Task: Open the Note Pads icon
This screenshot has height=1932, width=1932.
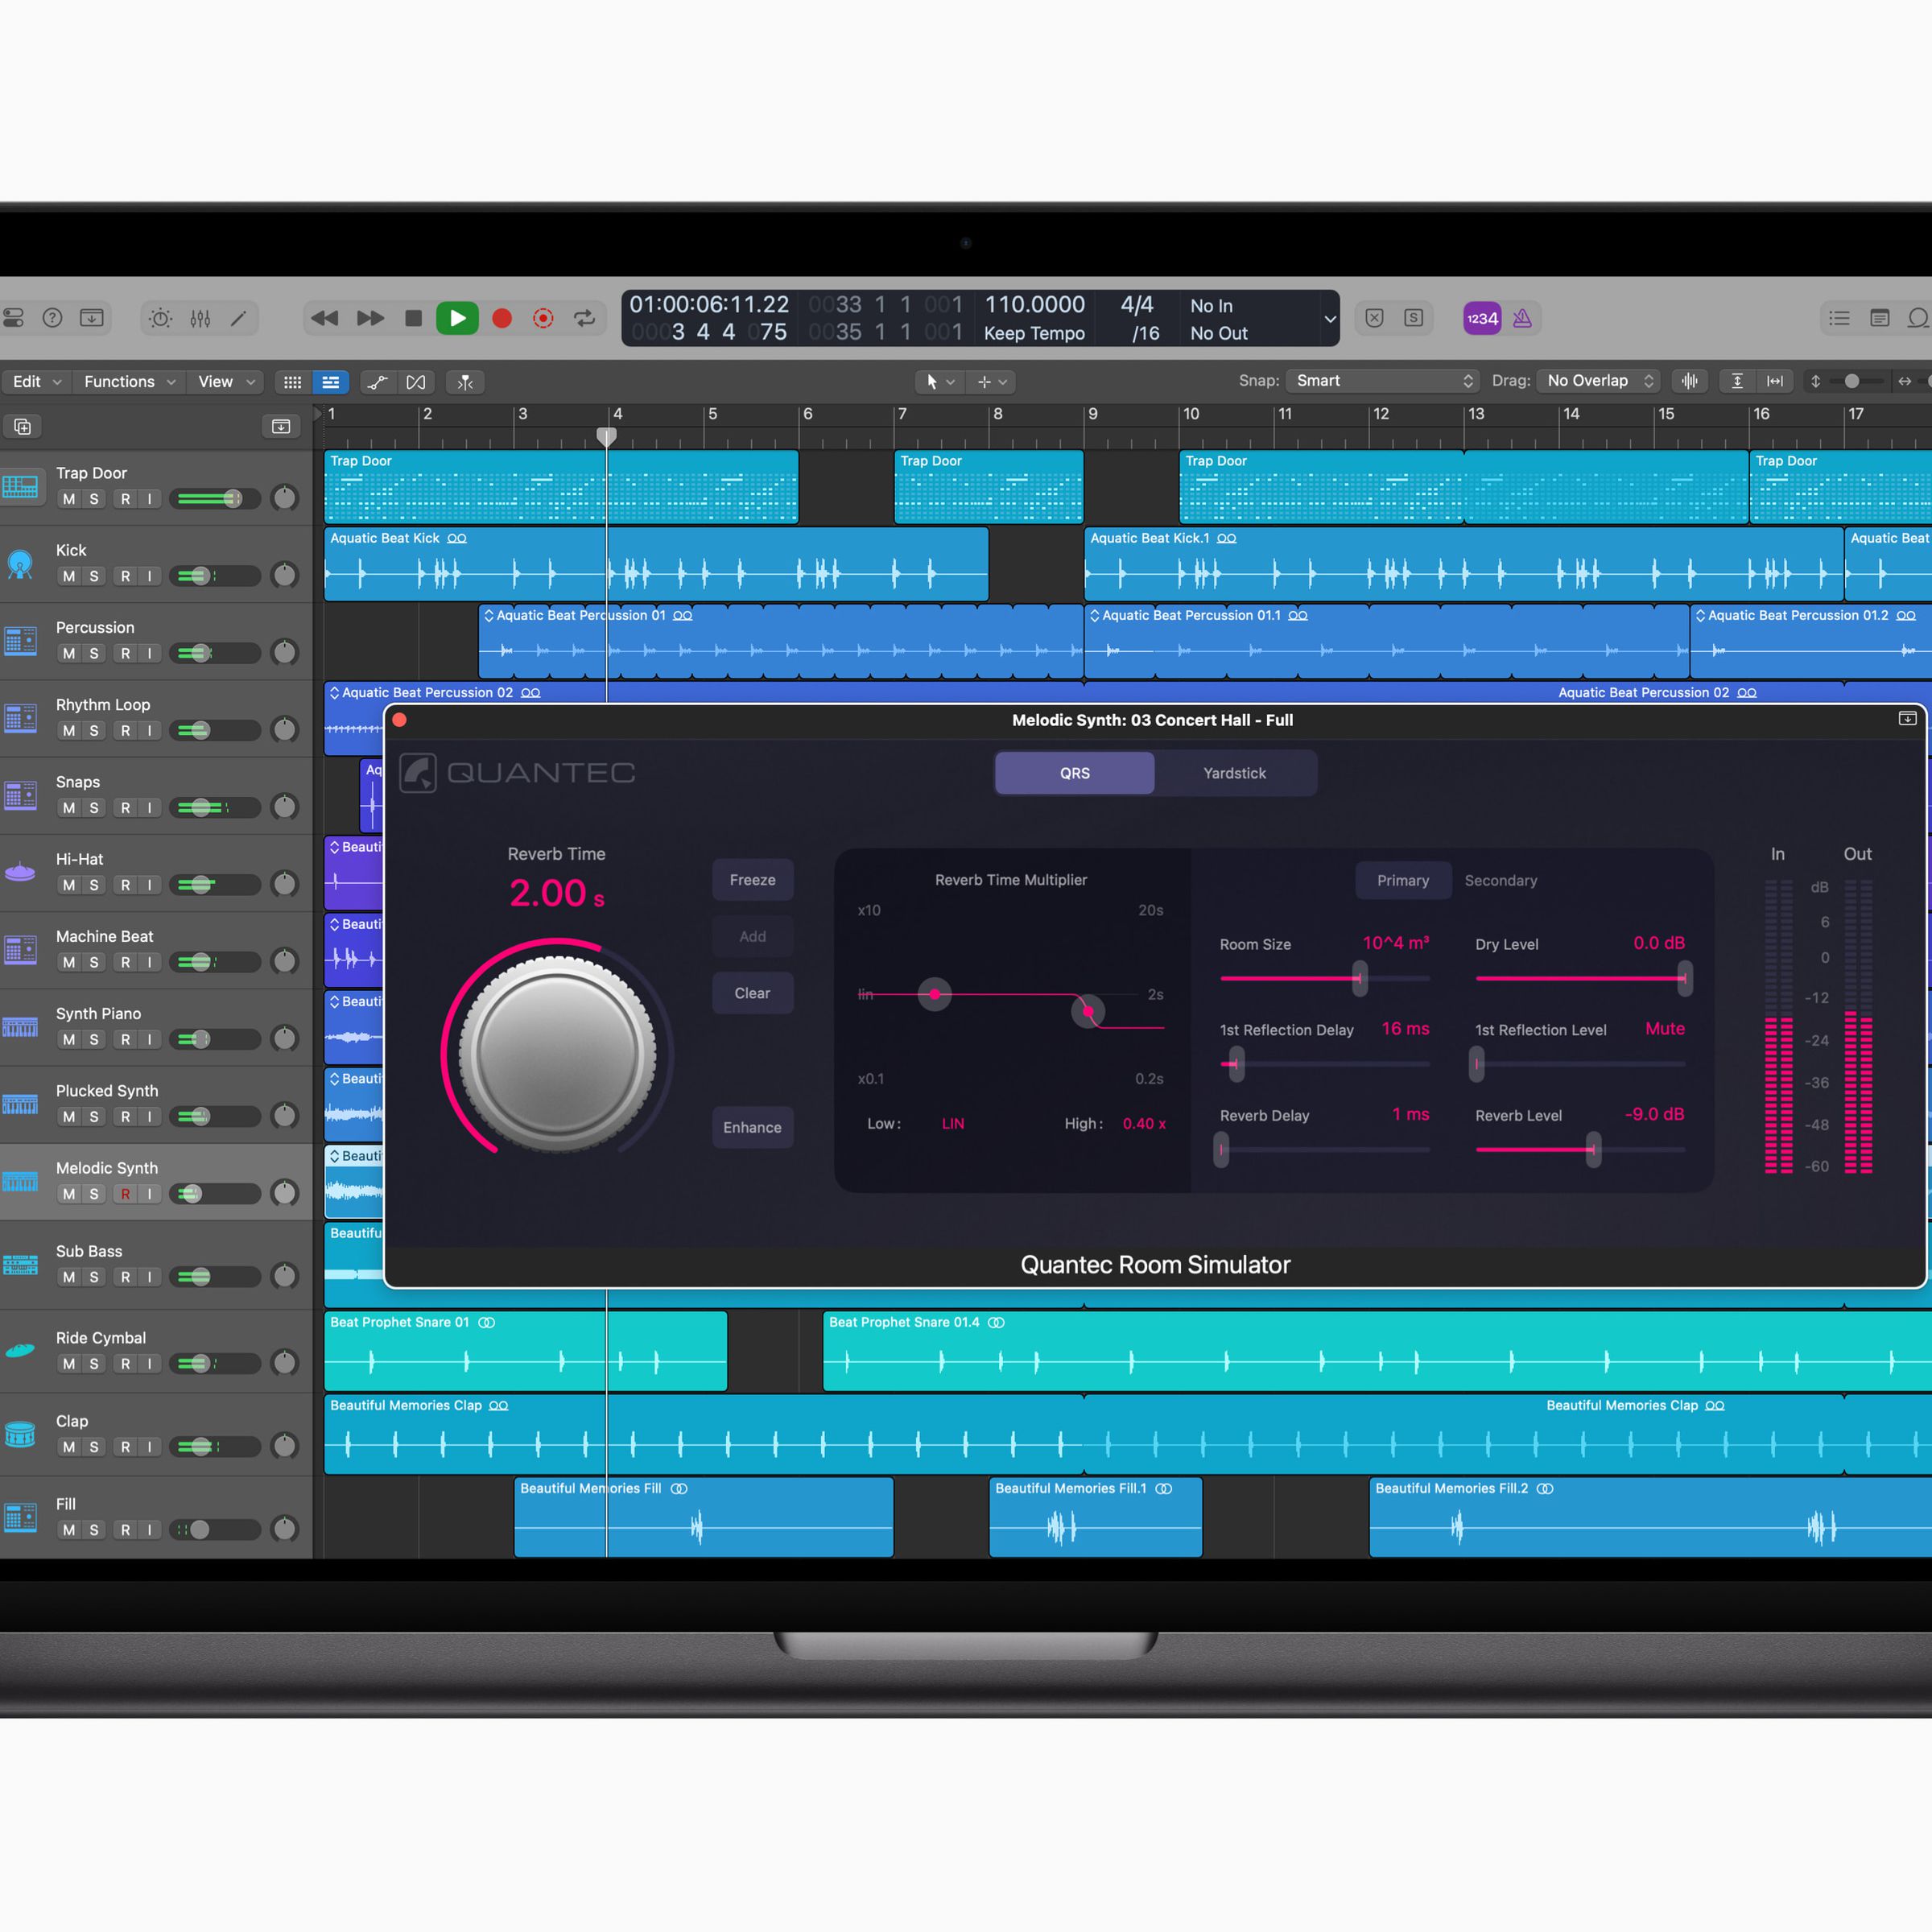Action: point(1880,318)
